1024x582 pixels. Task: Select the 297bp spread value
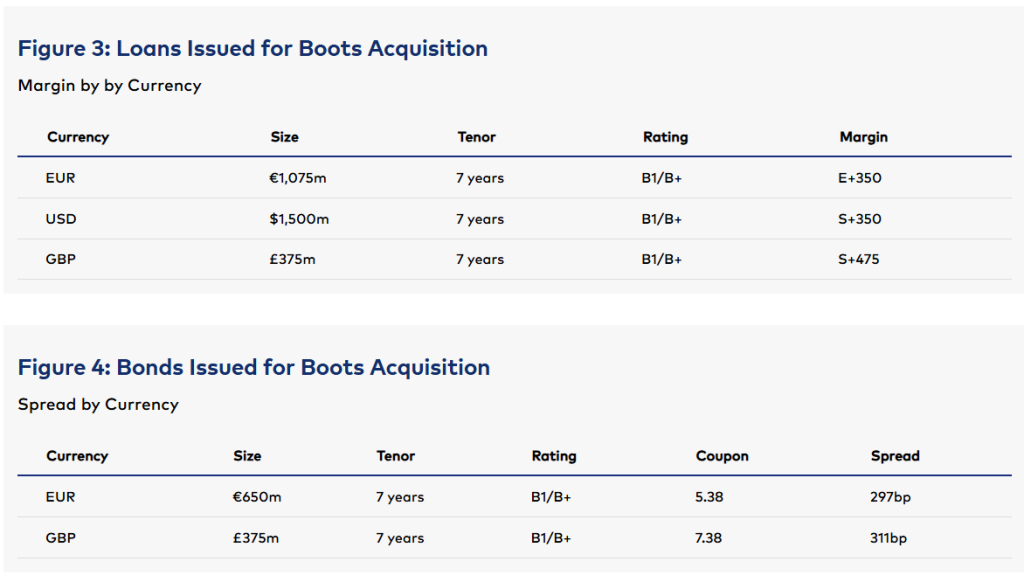[890, 497]
